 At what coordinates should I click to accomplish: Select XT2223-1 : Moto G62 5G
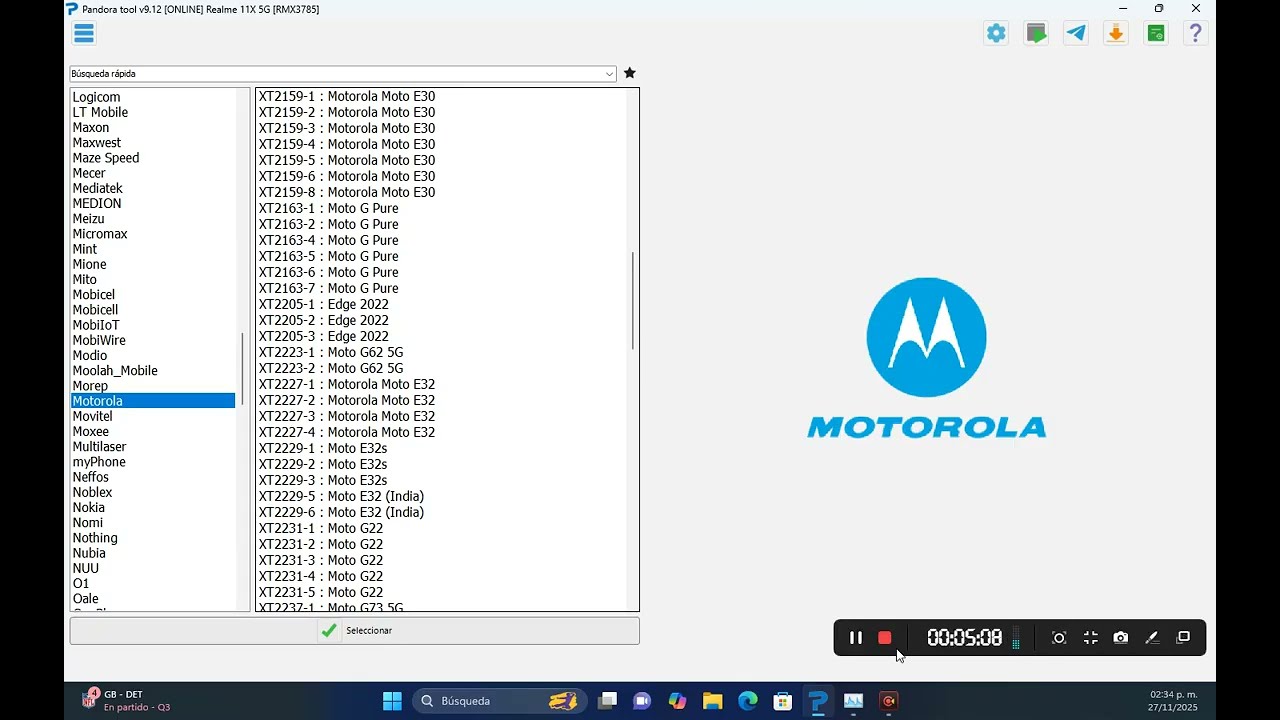[x=331, y=352]
